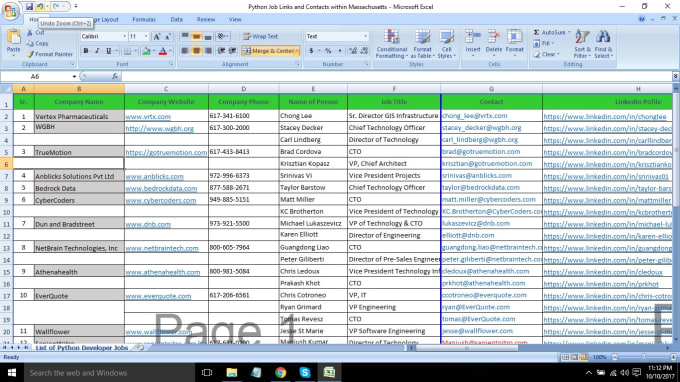Image resolution: width=680 pixels, height=382 pixels.
Task: Apply Percent Style formatting
Action: 328,51
